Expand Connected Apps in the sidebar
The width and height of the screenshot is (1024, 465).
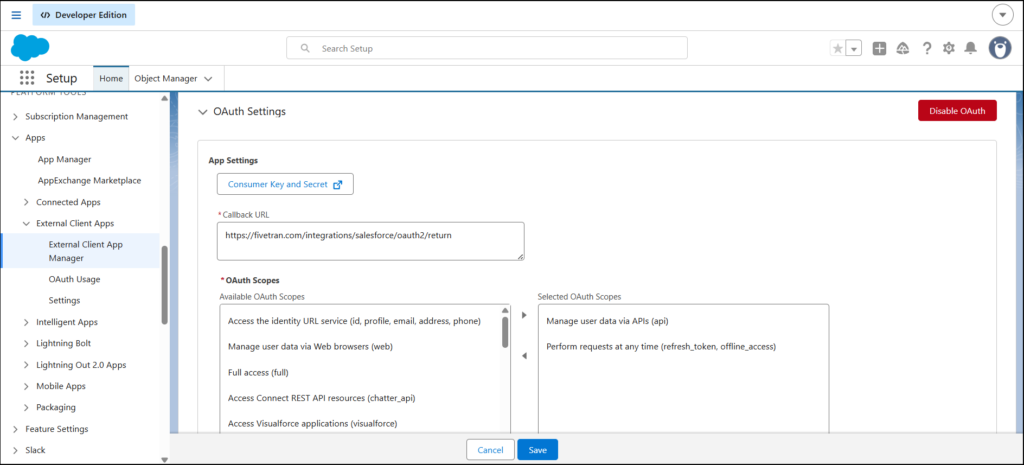(x=26, y=202)
